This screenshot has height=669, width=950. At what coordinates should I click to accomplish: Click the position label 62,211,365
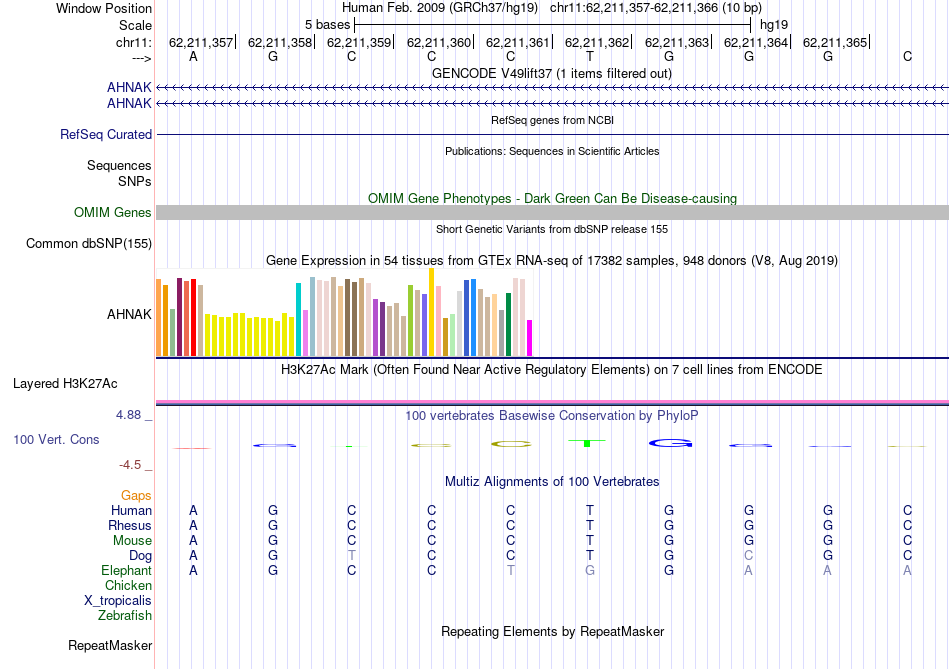tap(835, 42)
